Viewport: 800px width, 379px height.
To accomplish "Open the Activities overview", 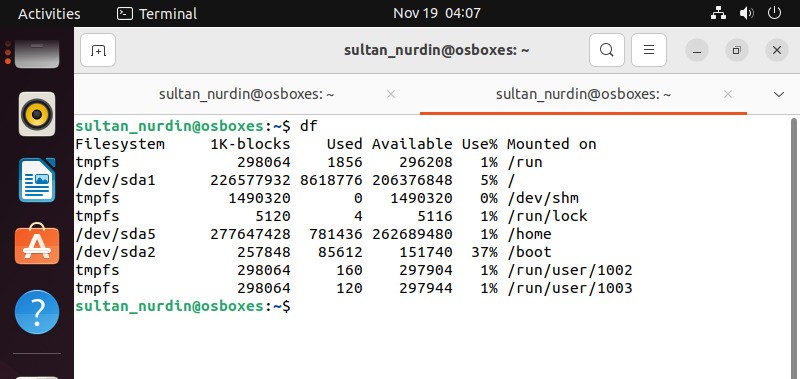I will [49, 13].
